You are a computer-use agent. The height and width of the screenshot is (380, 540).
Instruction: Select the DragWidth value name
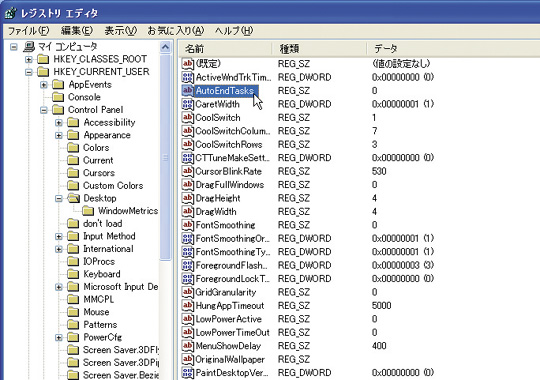coord(216,212)
